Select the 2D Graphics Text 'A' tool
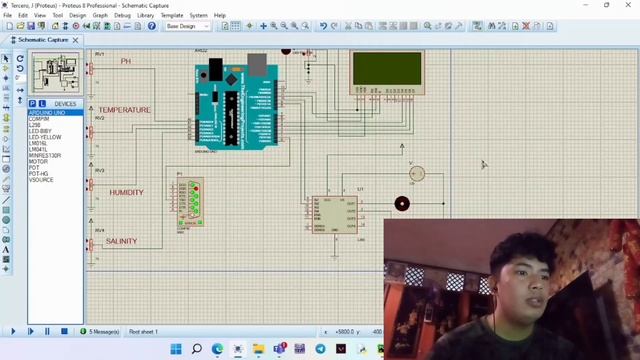The width and height of the screenshot is (640, 360). [6, 249]
